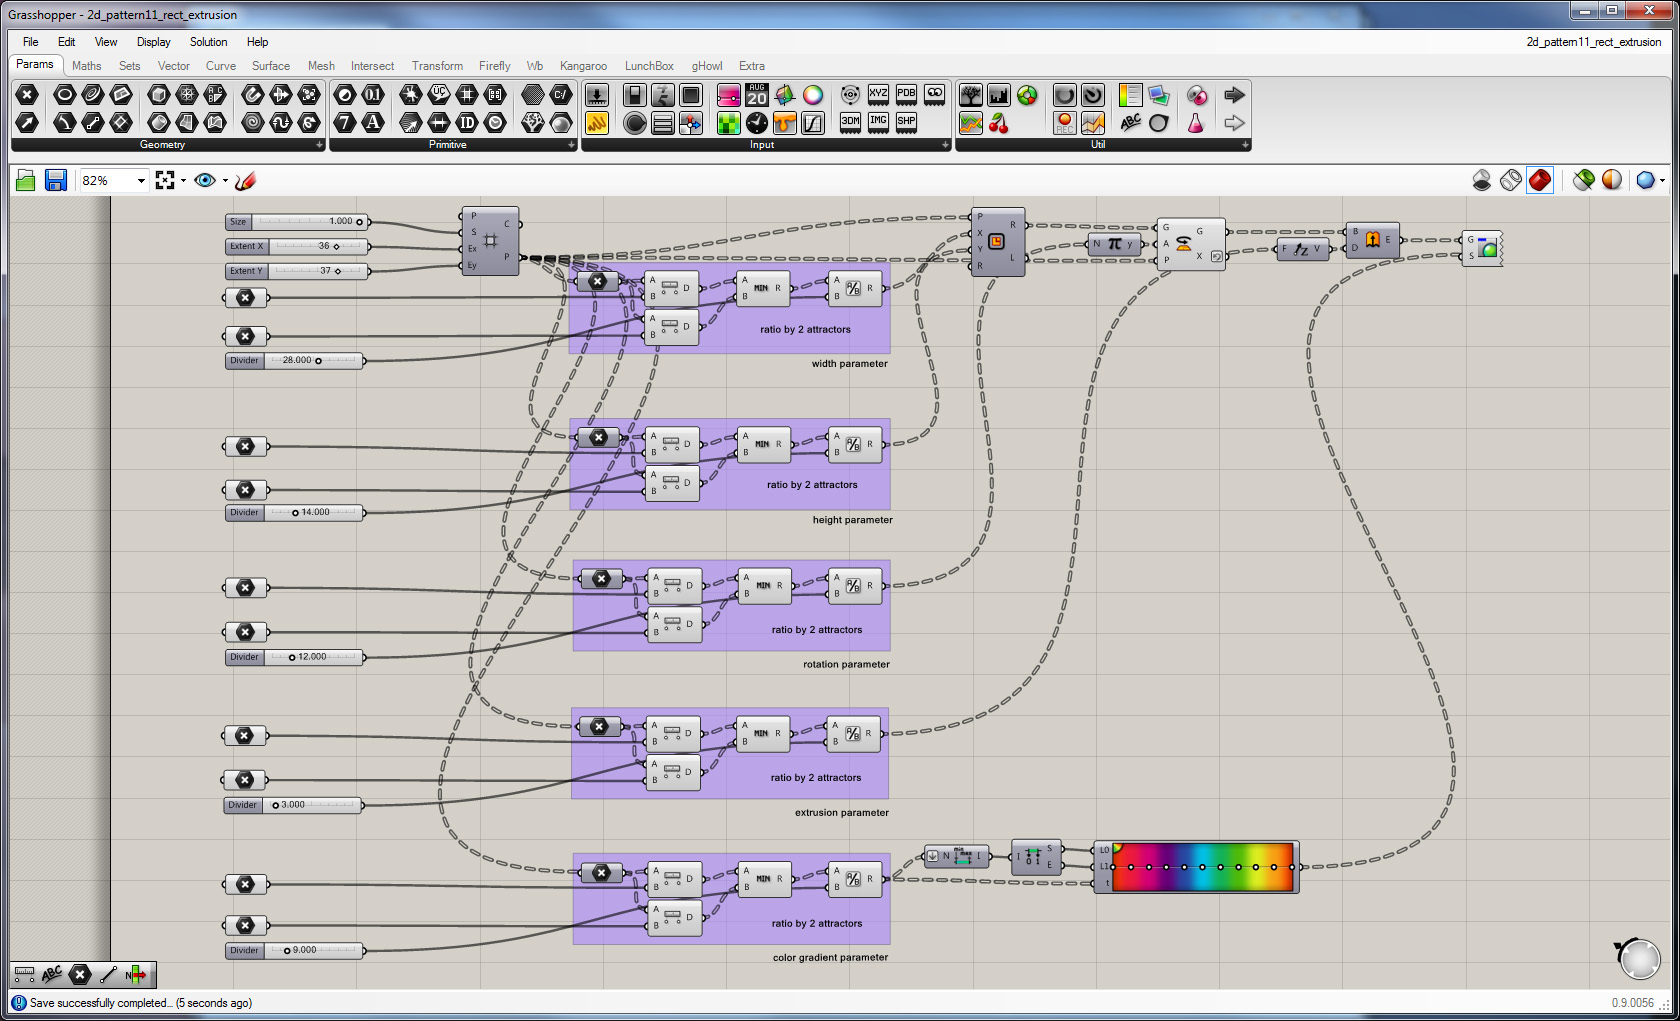Click the Open file folder icon
The image size is (1680, 1021).
[x=26, y=180]
